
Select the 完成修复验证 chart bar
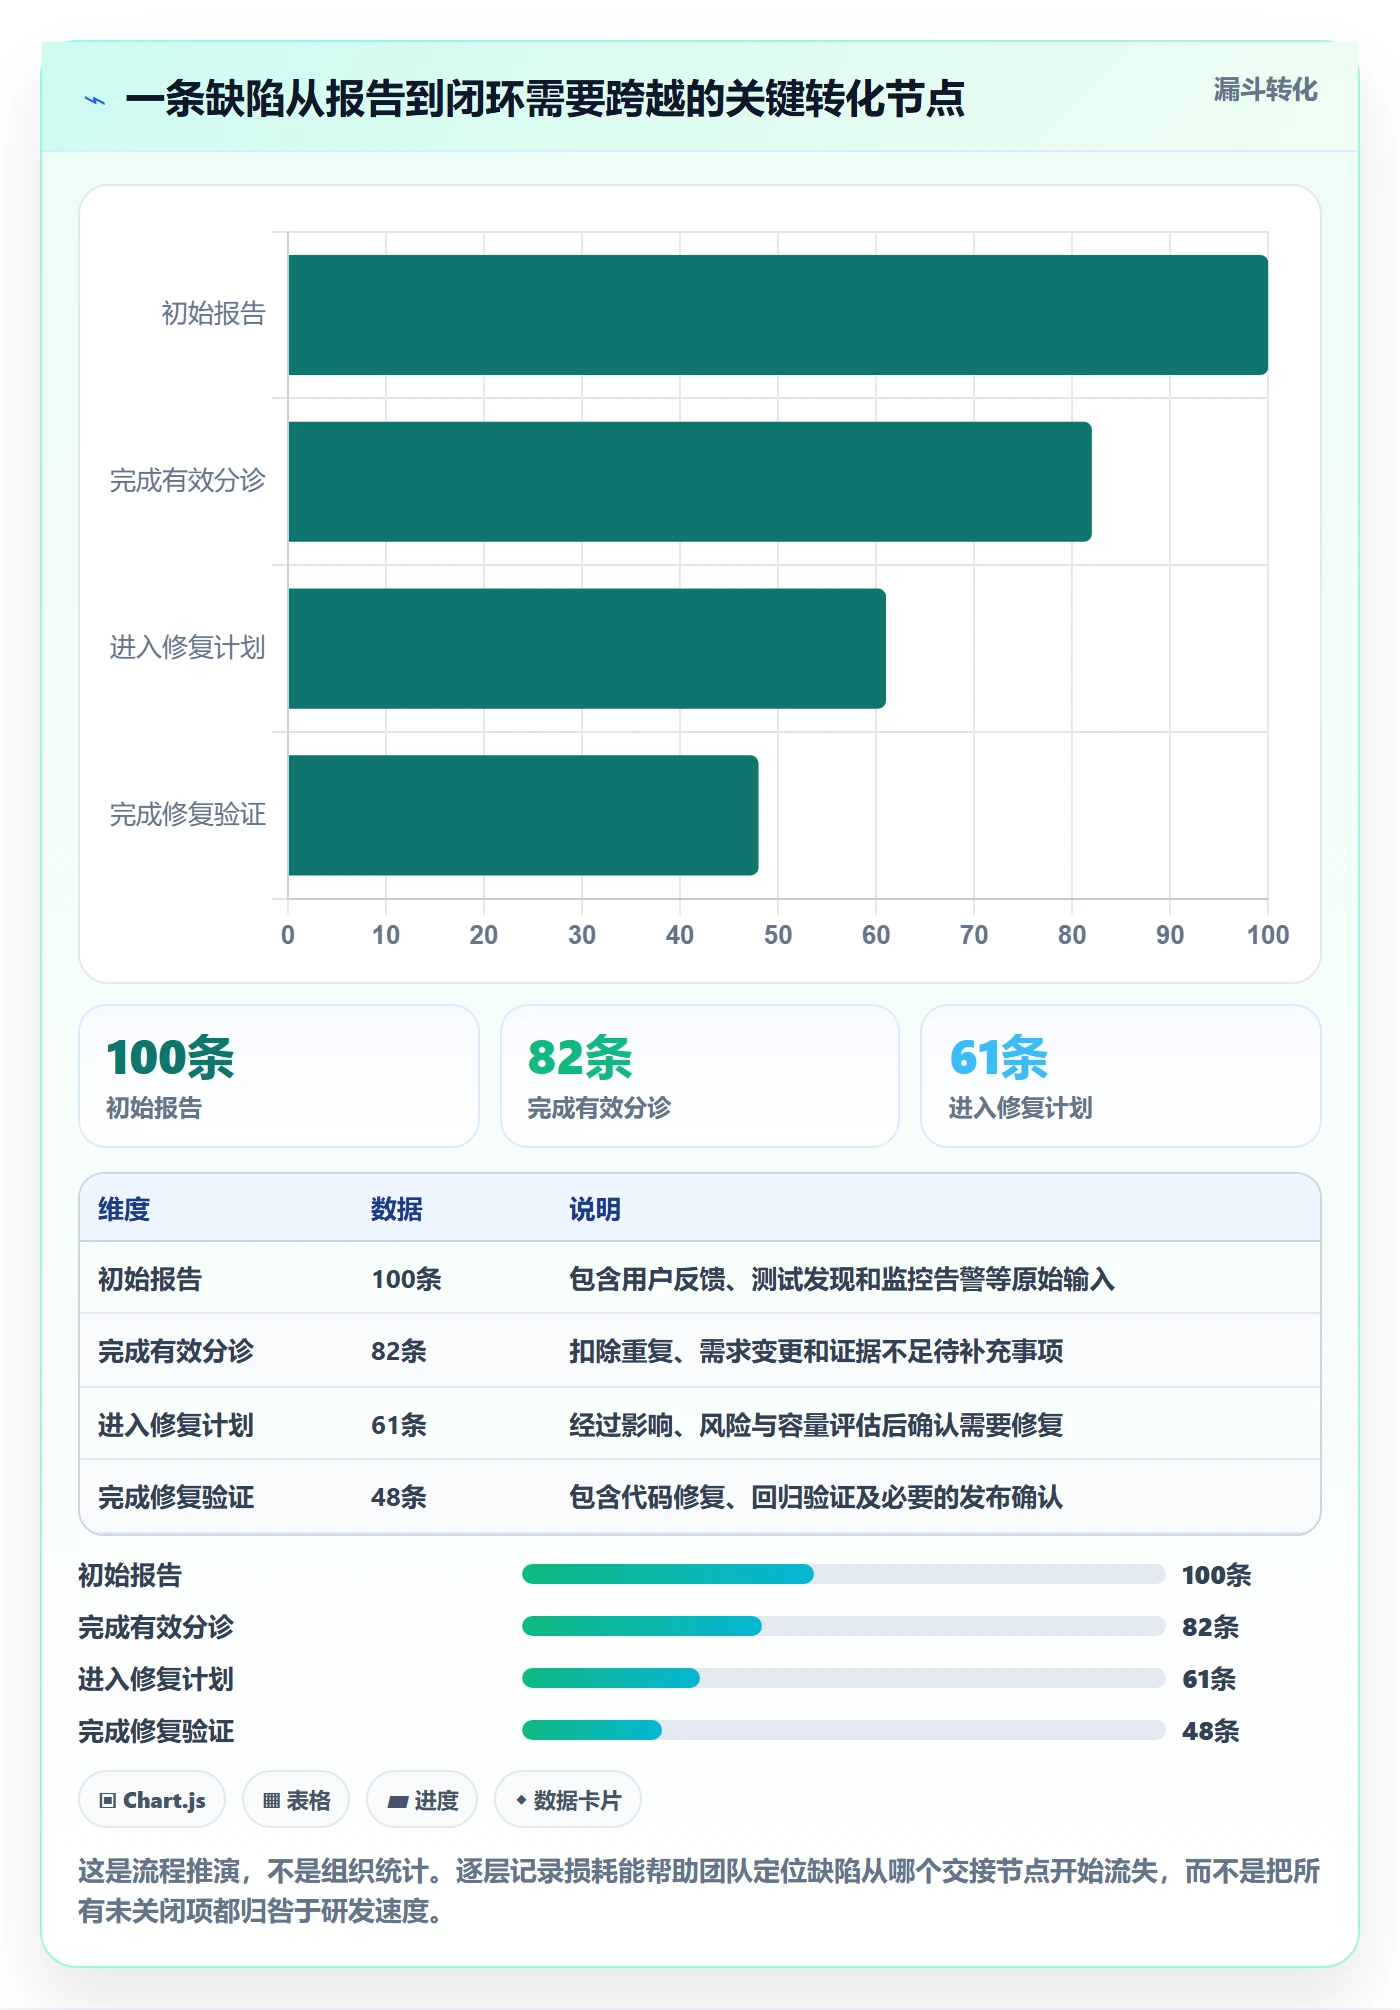tap(523, 815)
